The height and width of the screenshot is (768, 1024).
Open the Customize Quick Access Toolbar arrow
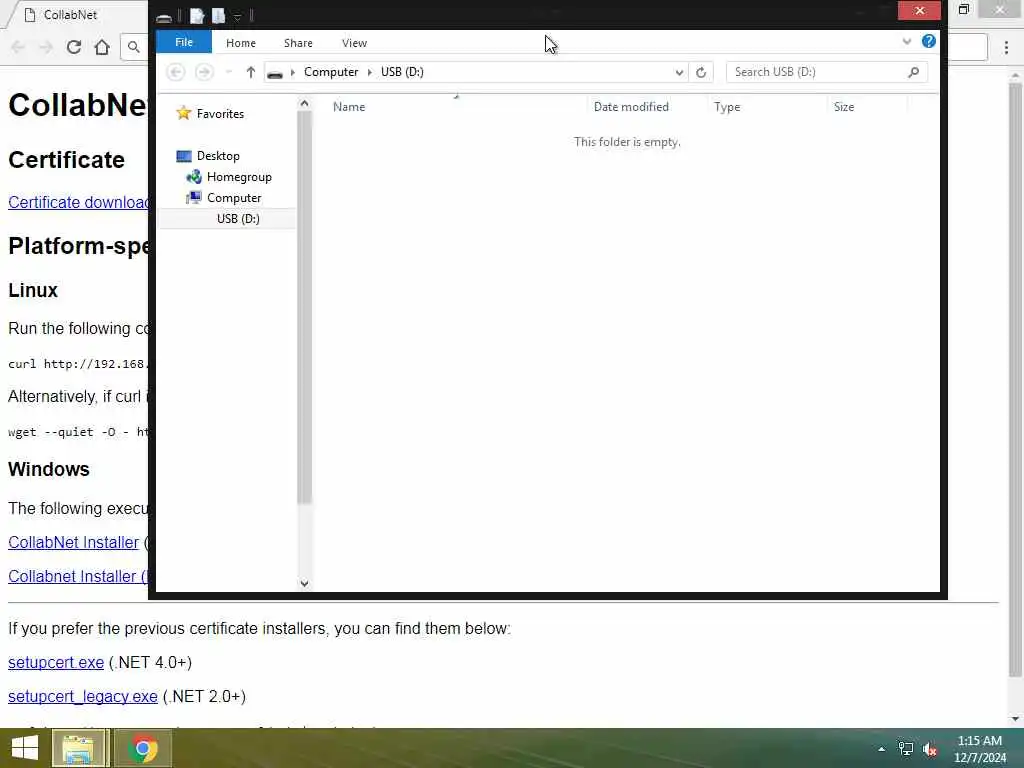[x=238, y=16]
